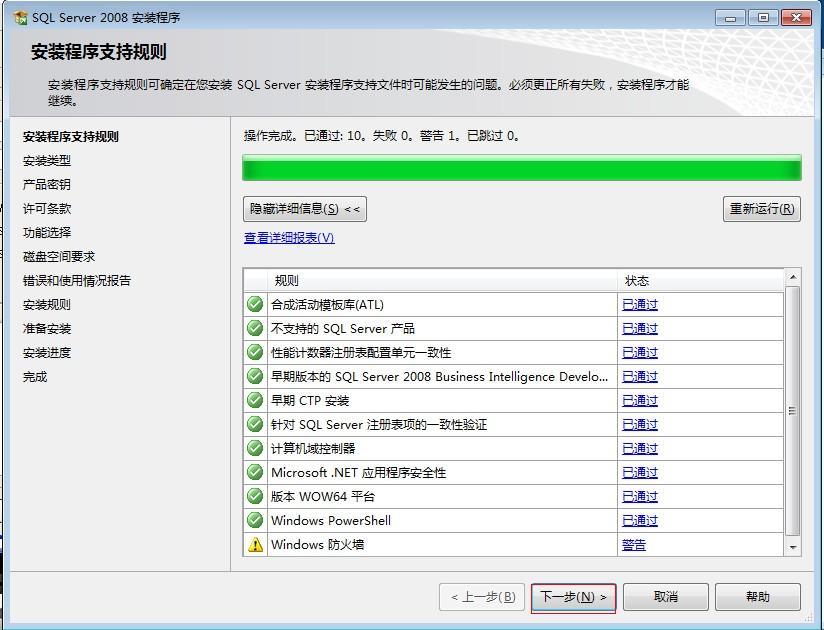Select 产品密钥 step in sidebar

click(47, 184)
